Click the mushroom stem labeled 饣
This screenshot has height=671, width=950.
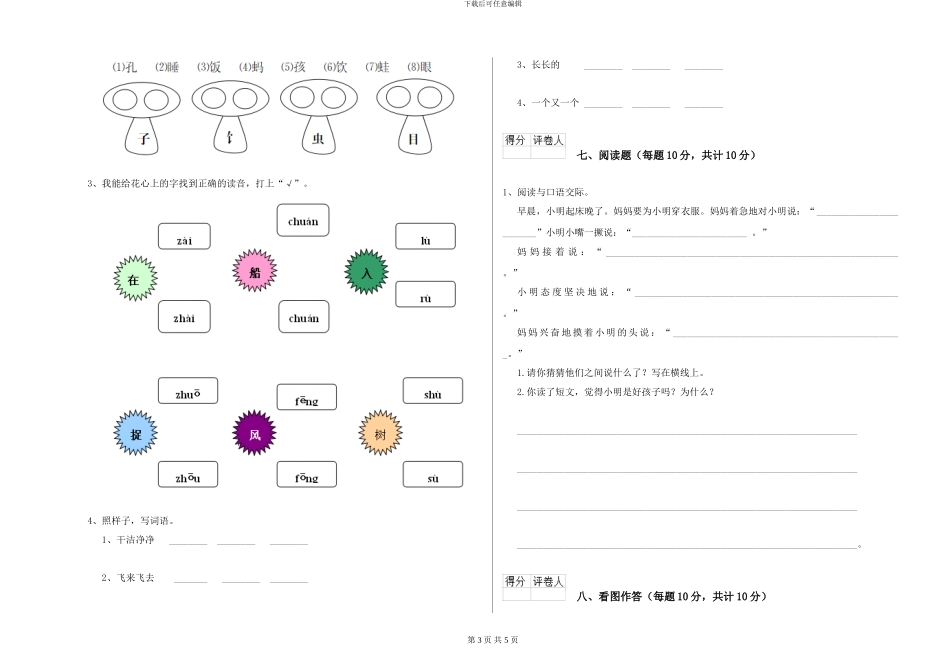[230, 136]
